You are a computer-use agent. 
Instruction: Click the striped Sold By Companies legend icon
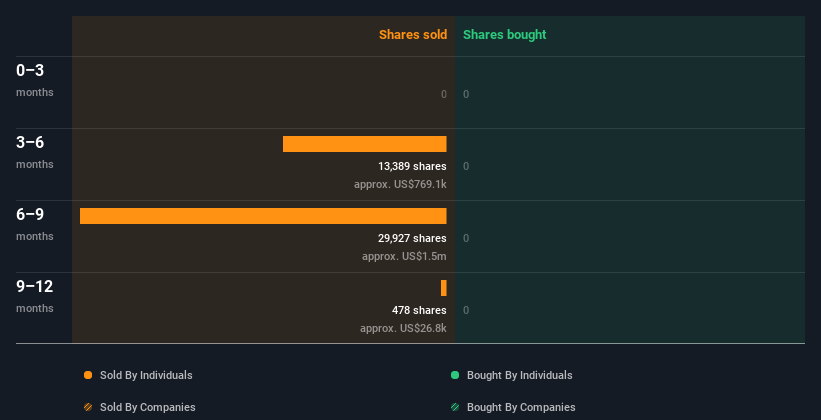point(88,407)
